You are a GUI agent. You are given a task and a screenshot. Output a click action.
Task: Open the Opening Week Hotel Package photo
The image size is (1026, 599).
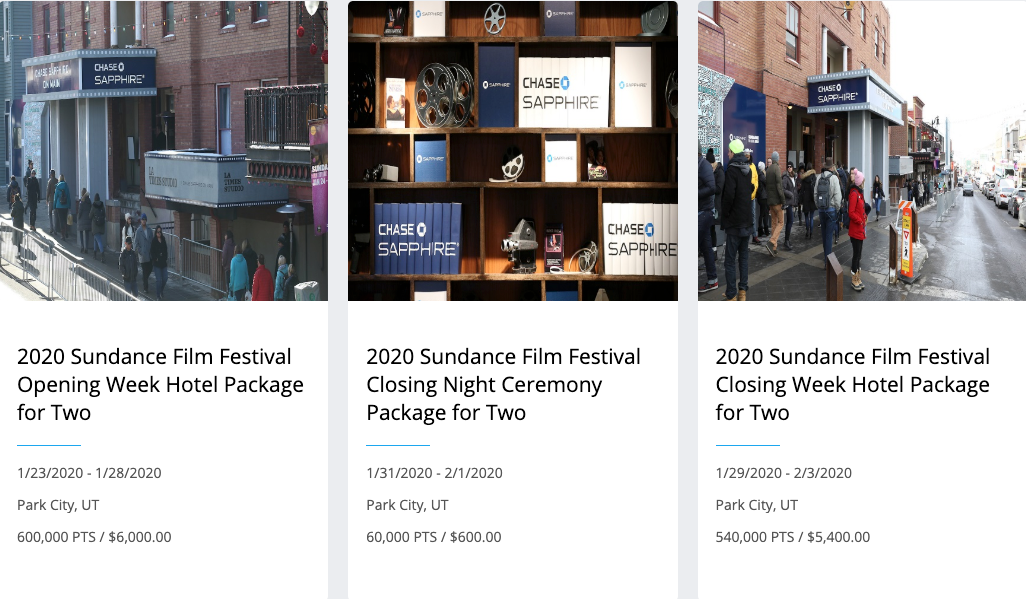pyautogui.click(x=164, y=150)
